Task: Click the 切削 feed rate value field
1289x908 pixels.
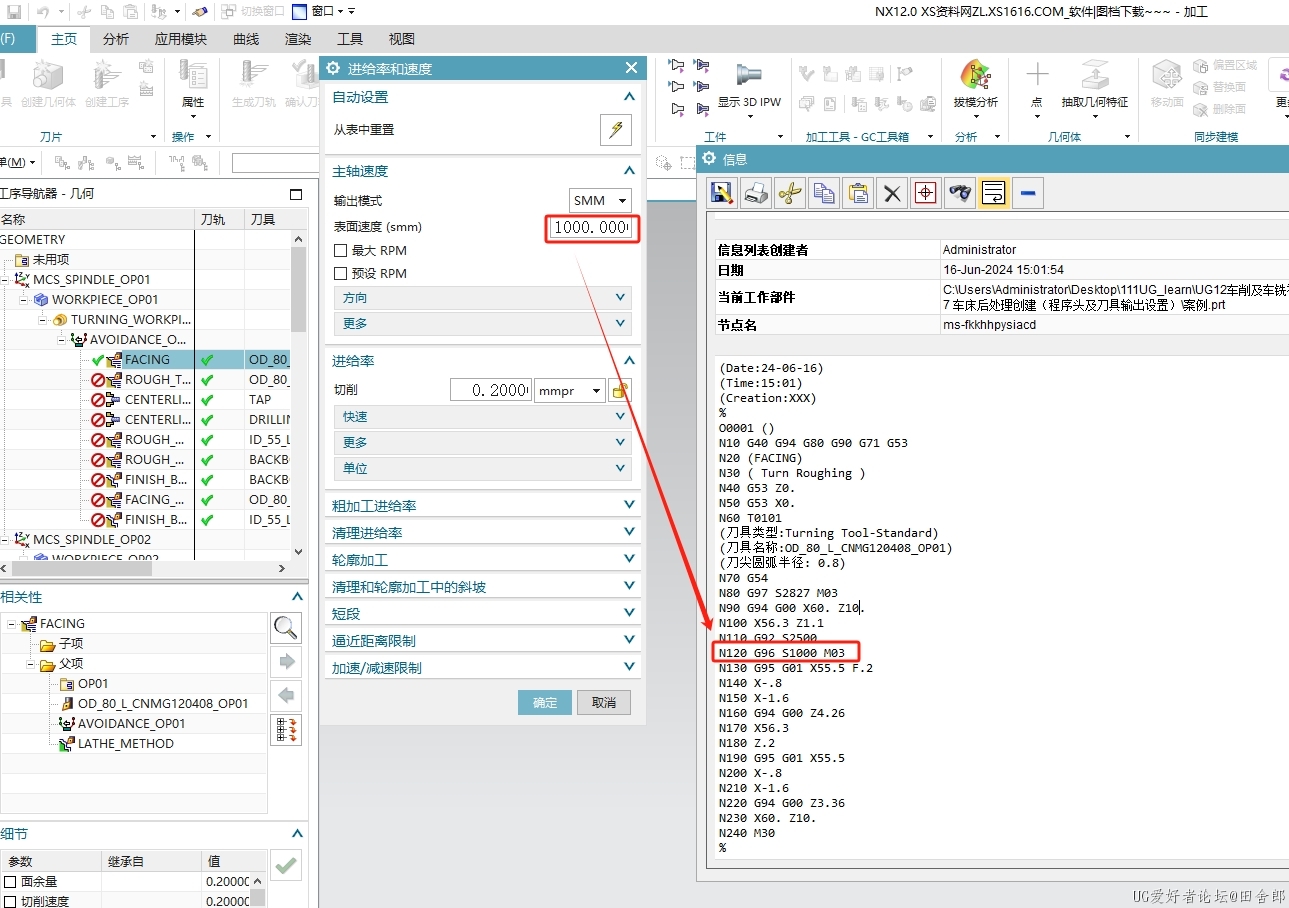Action: (490, 390)
